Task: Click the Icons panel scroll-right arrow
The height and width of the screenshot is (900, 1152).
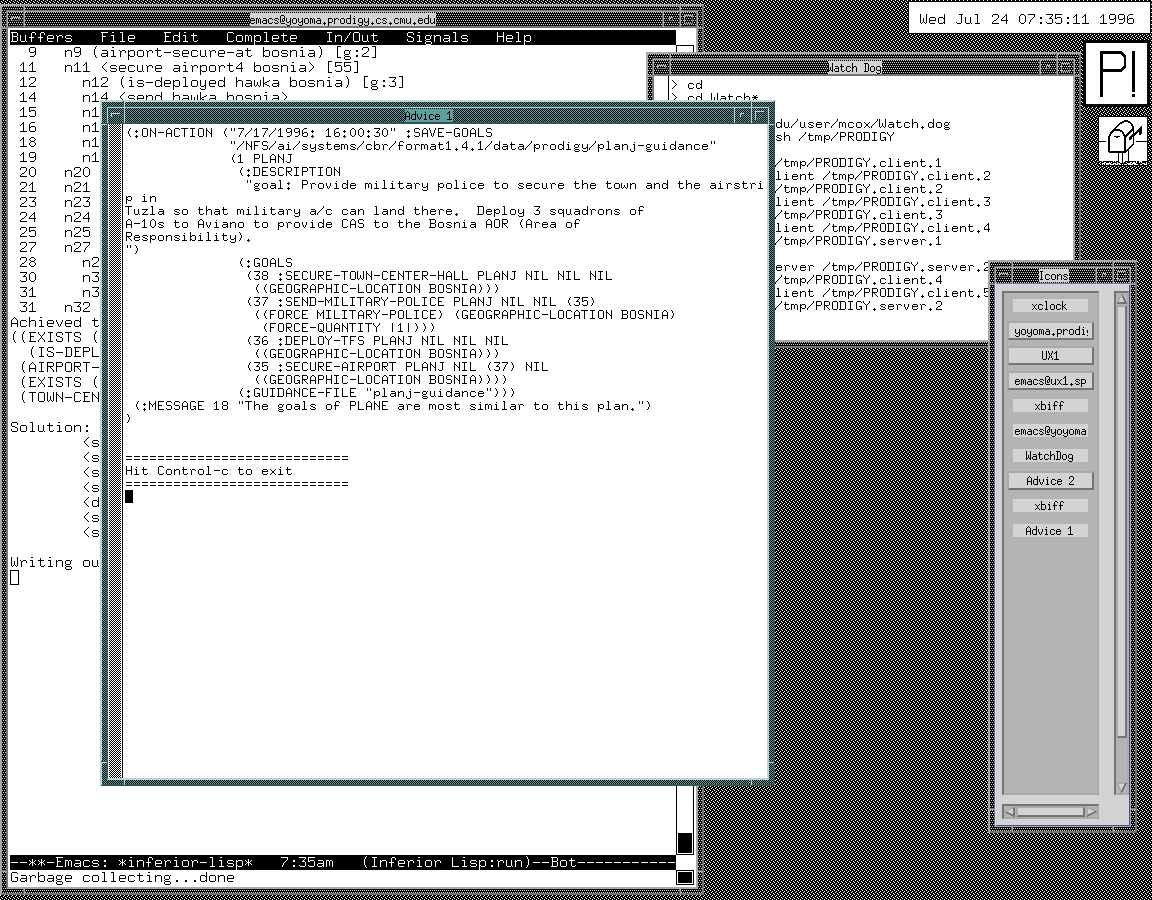Action: tap(1090, 811)
